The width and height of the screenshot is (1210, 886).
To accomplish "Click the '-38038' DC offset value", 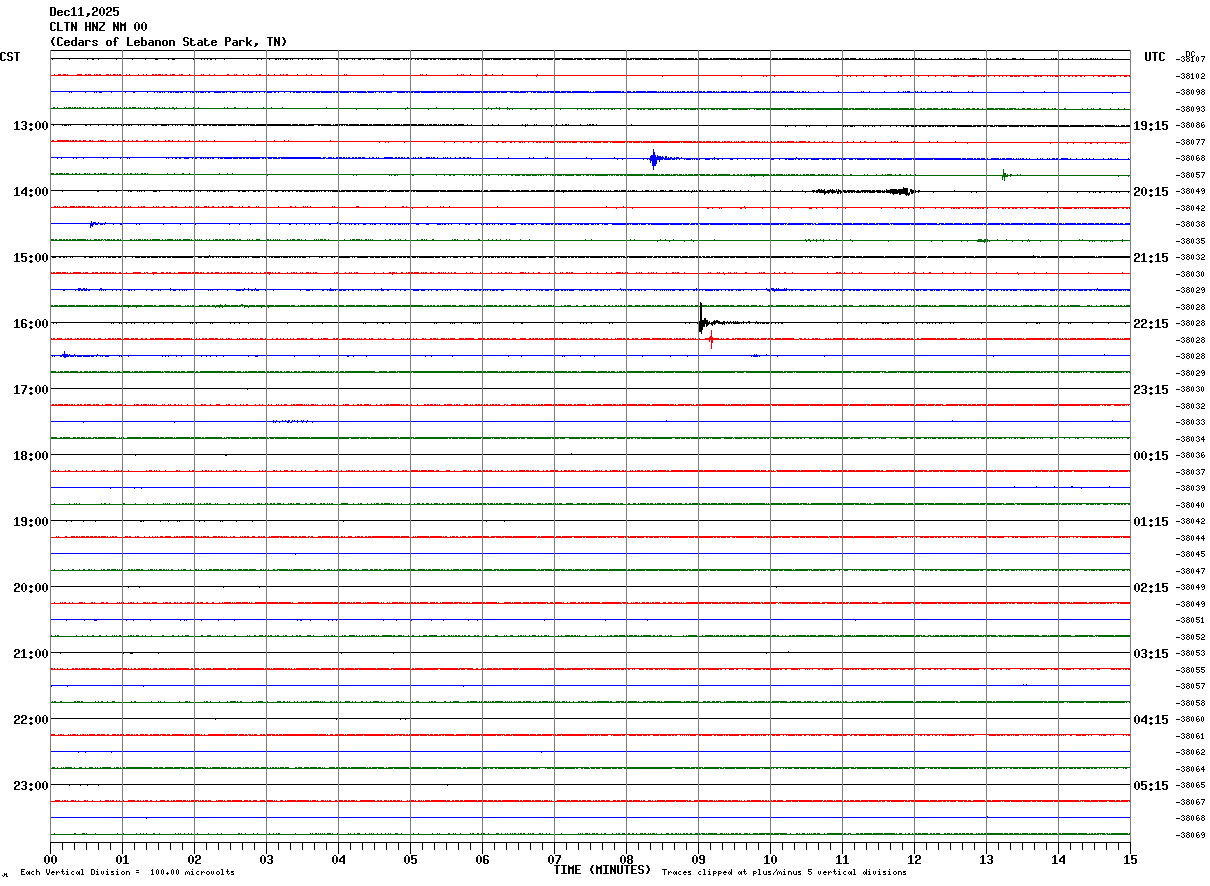I will [x=1191, y=224].
